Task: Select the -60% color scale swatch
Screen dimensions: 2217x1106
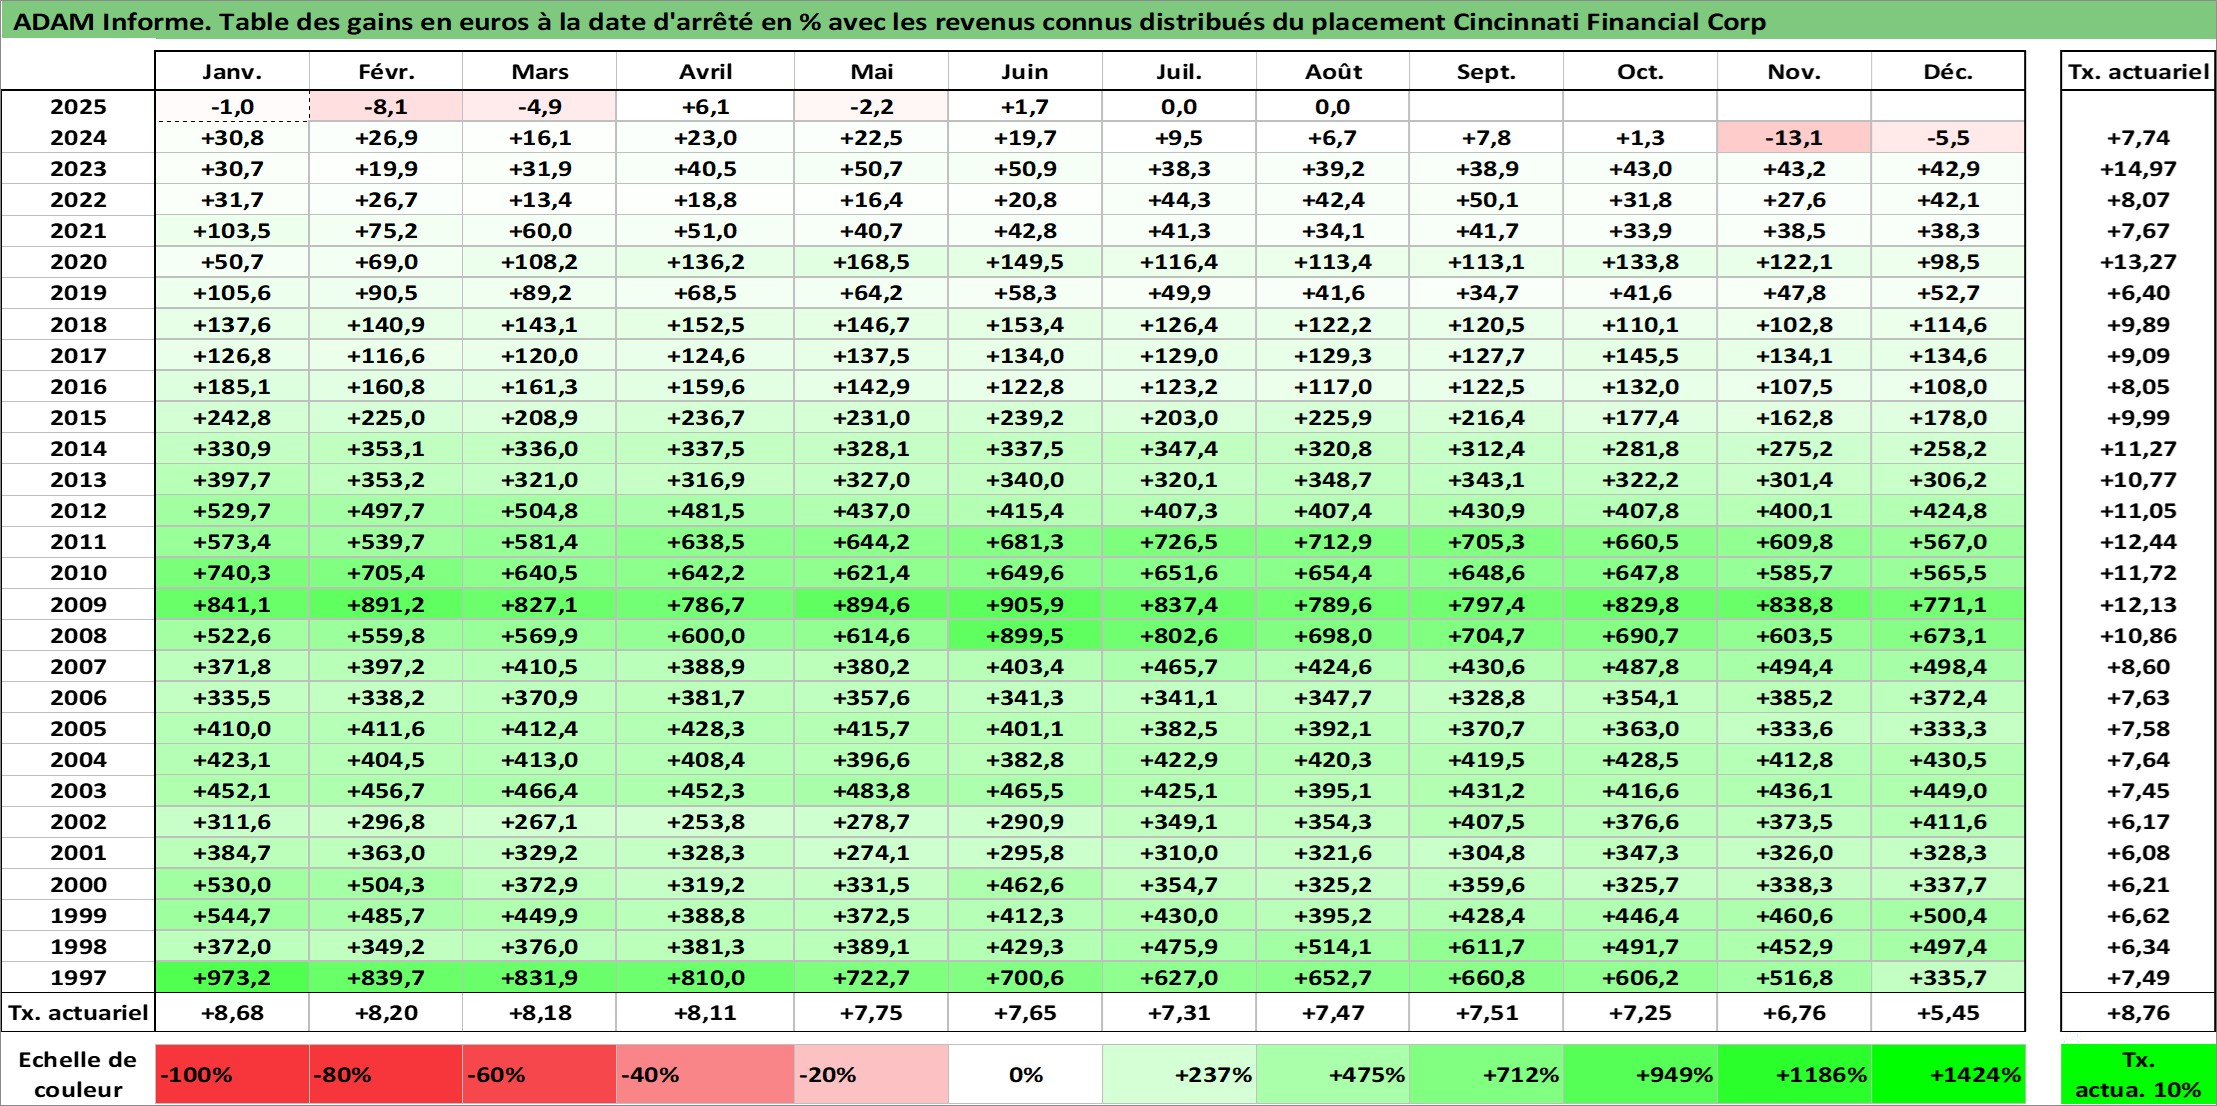Action: coord(540,1074)
